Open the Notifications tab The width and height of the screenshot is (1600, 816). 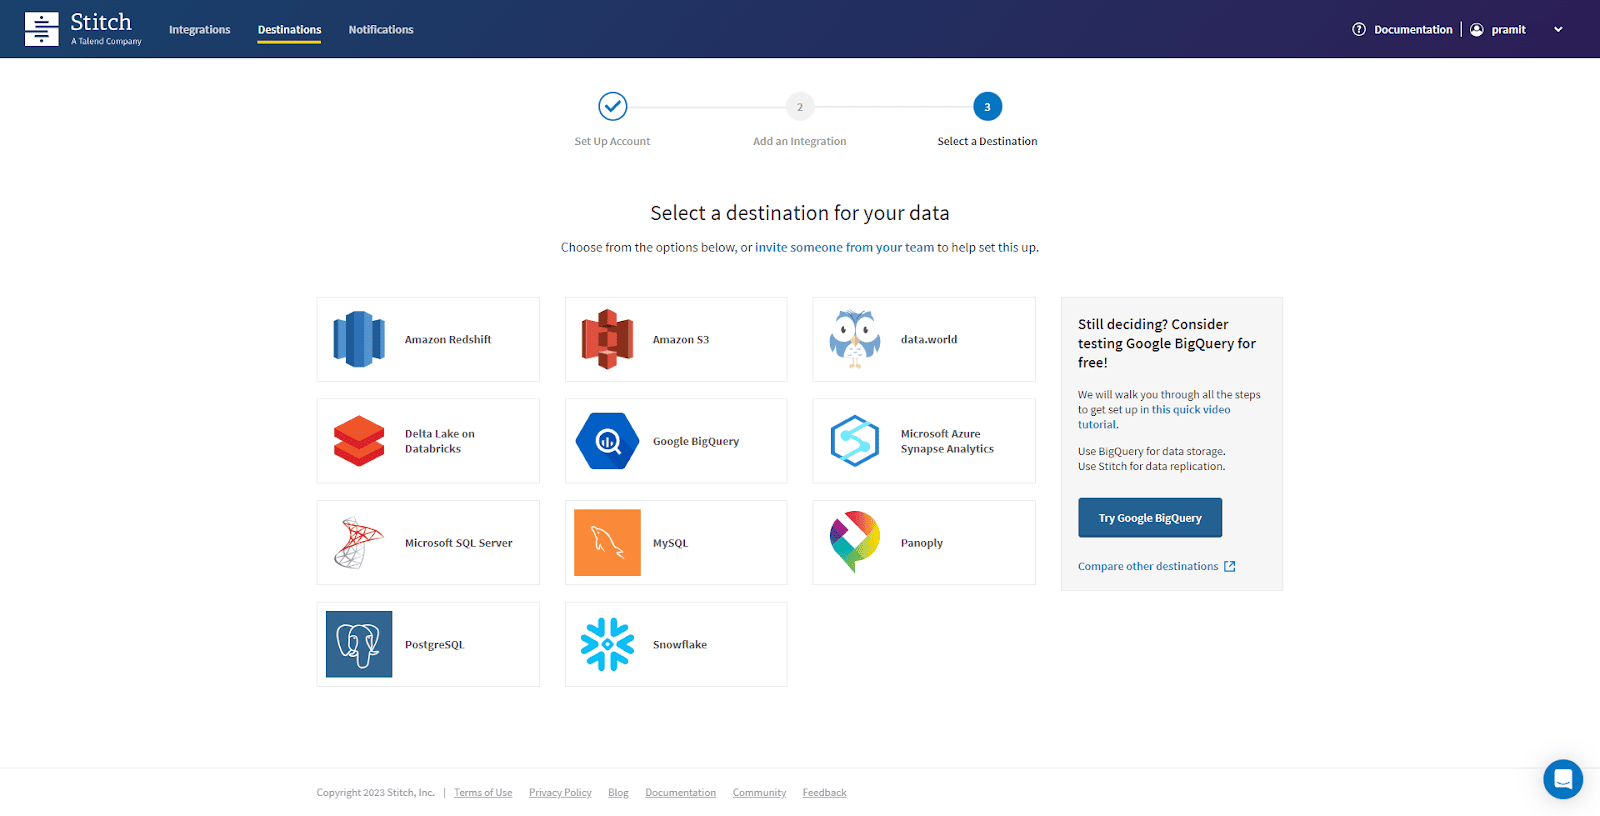point(381,30)
